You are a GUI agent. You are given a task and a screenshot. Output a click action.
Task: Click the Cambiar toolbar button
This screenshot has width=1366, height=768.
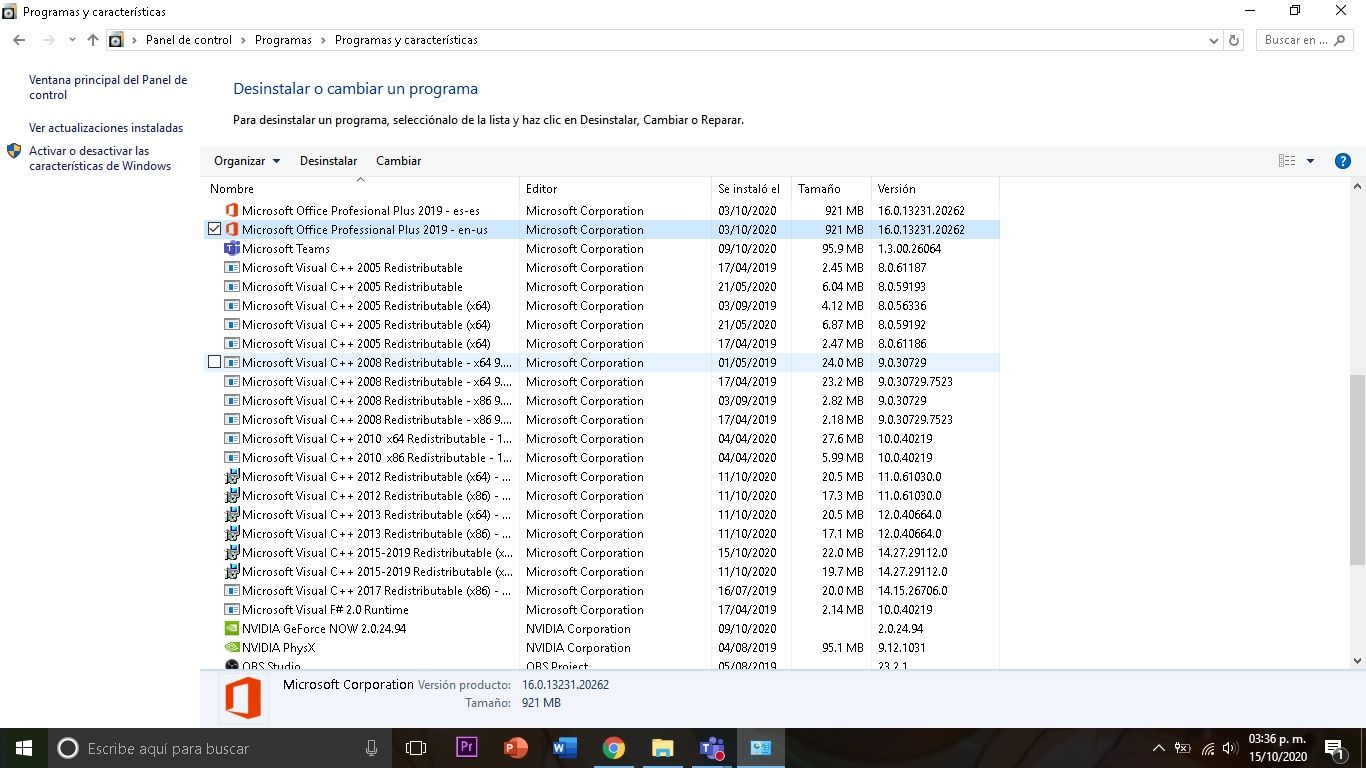[398, 161]
